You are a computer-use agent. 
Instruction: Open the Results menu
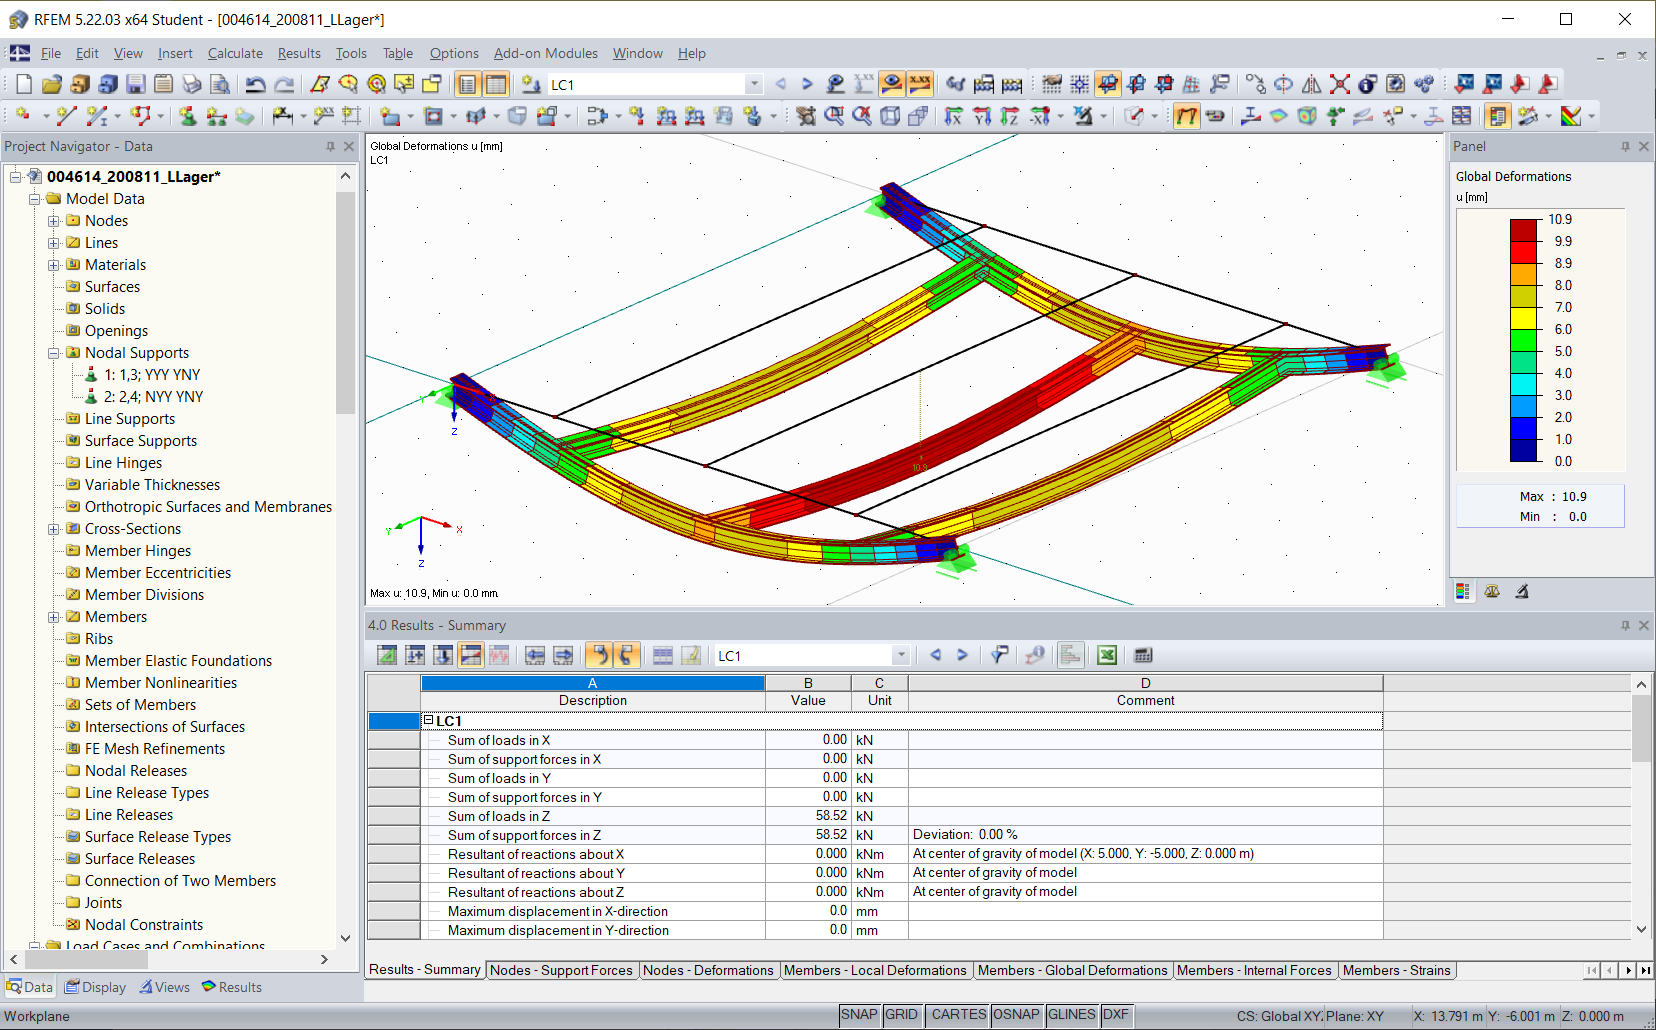[299, 53]
